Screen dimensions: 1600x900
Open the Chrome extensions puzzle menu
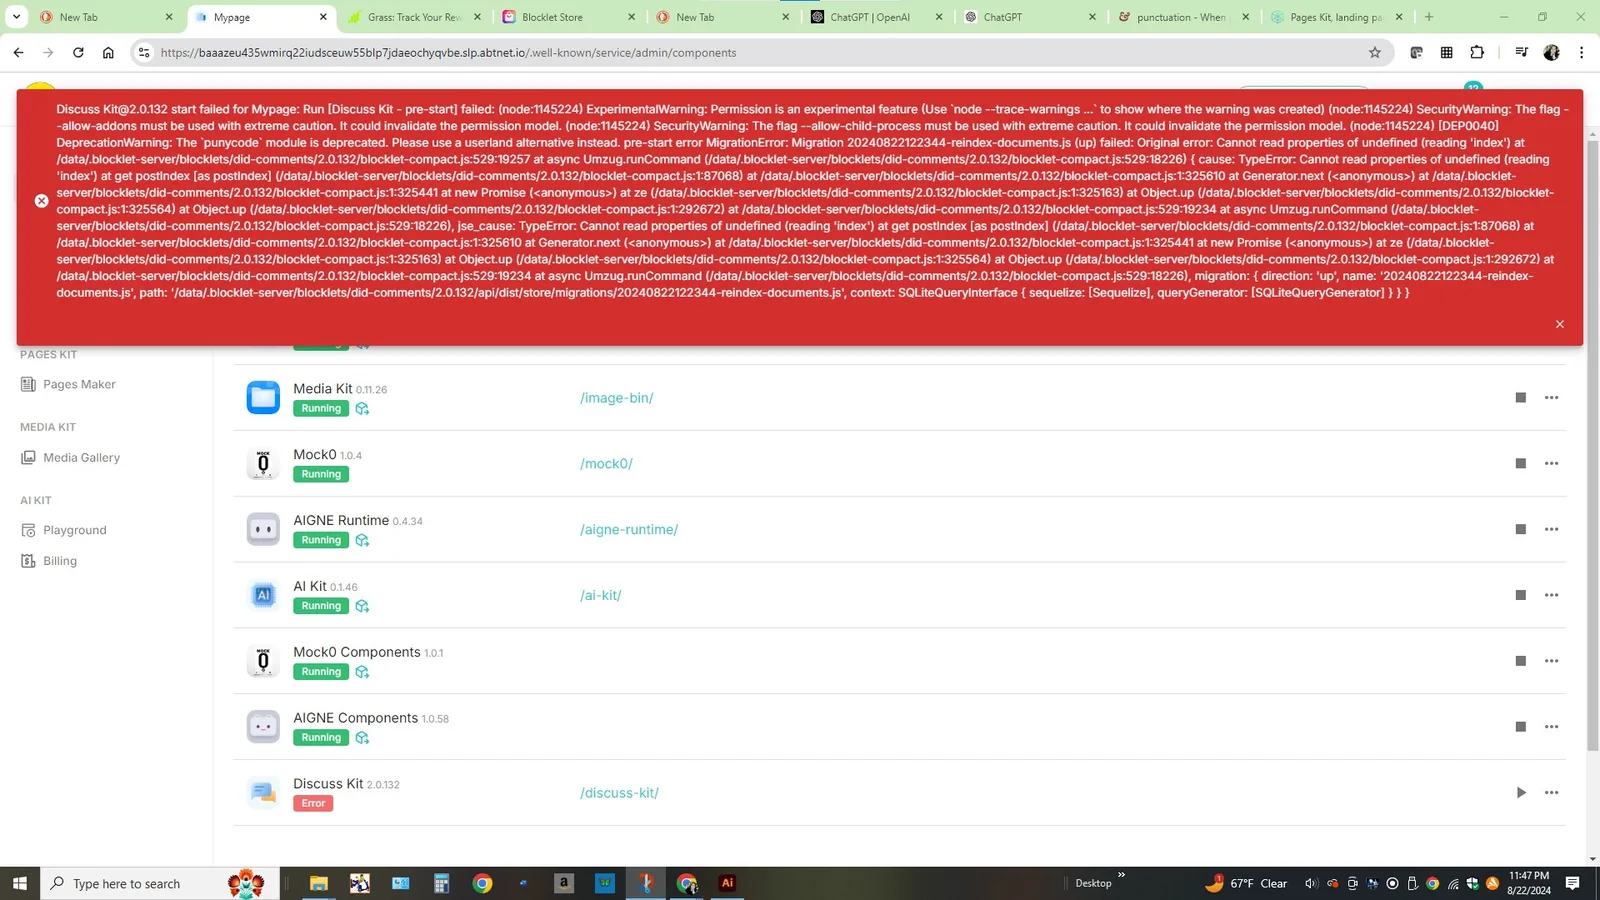pyautogui.click(x=1477, y=53)
